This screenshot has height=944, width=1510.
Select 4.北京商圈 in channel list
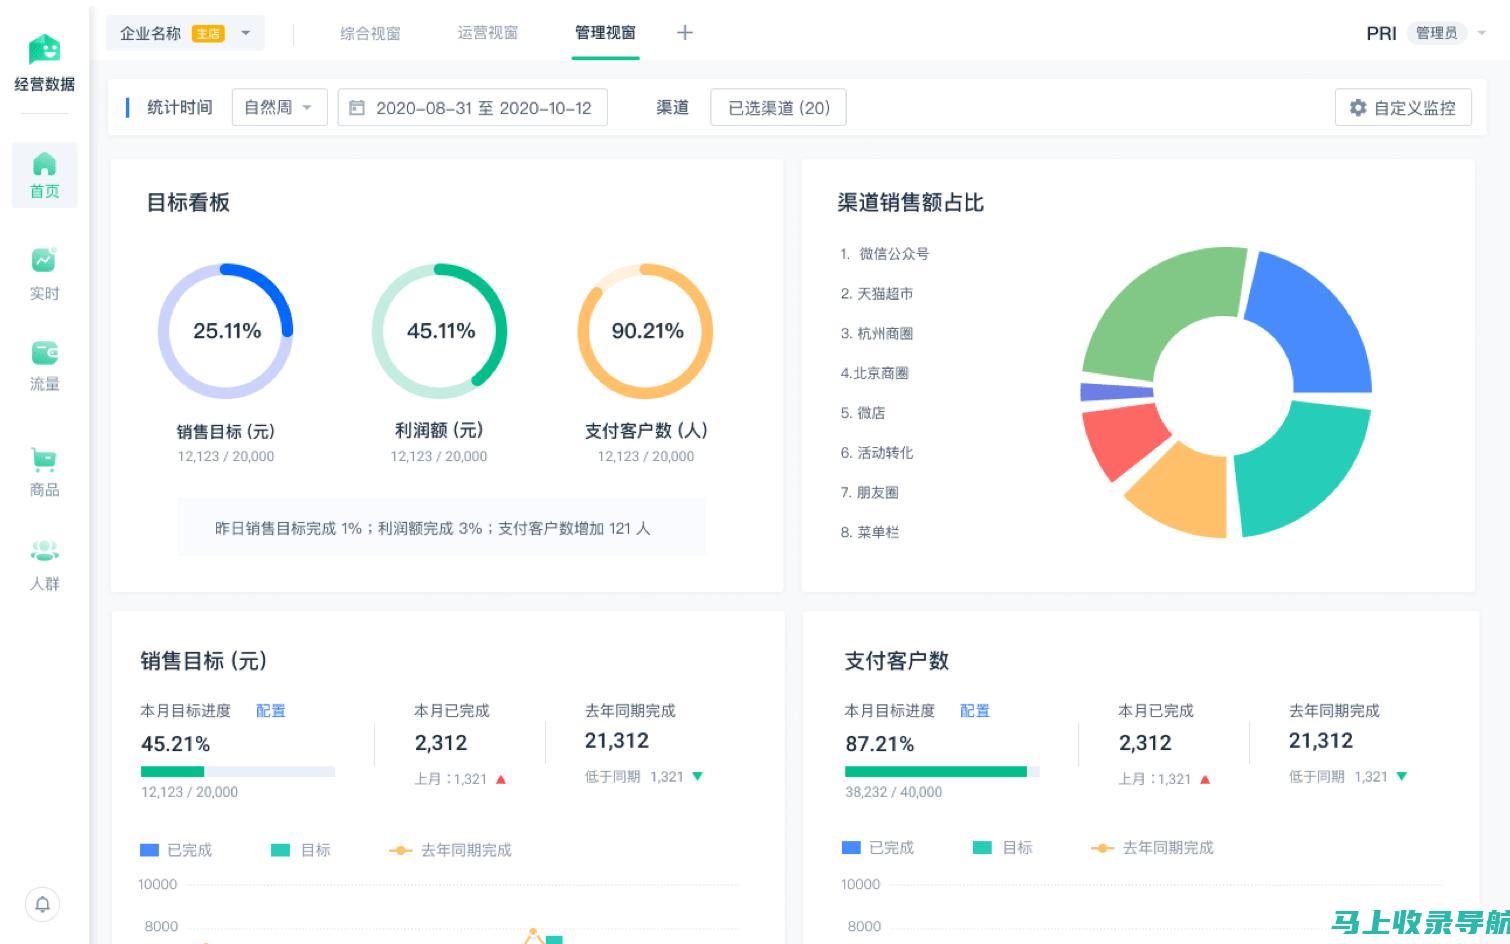875,373
